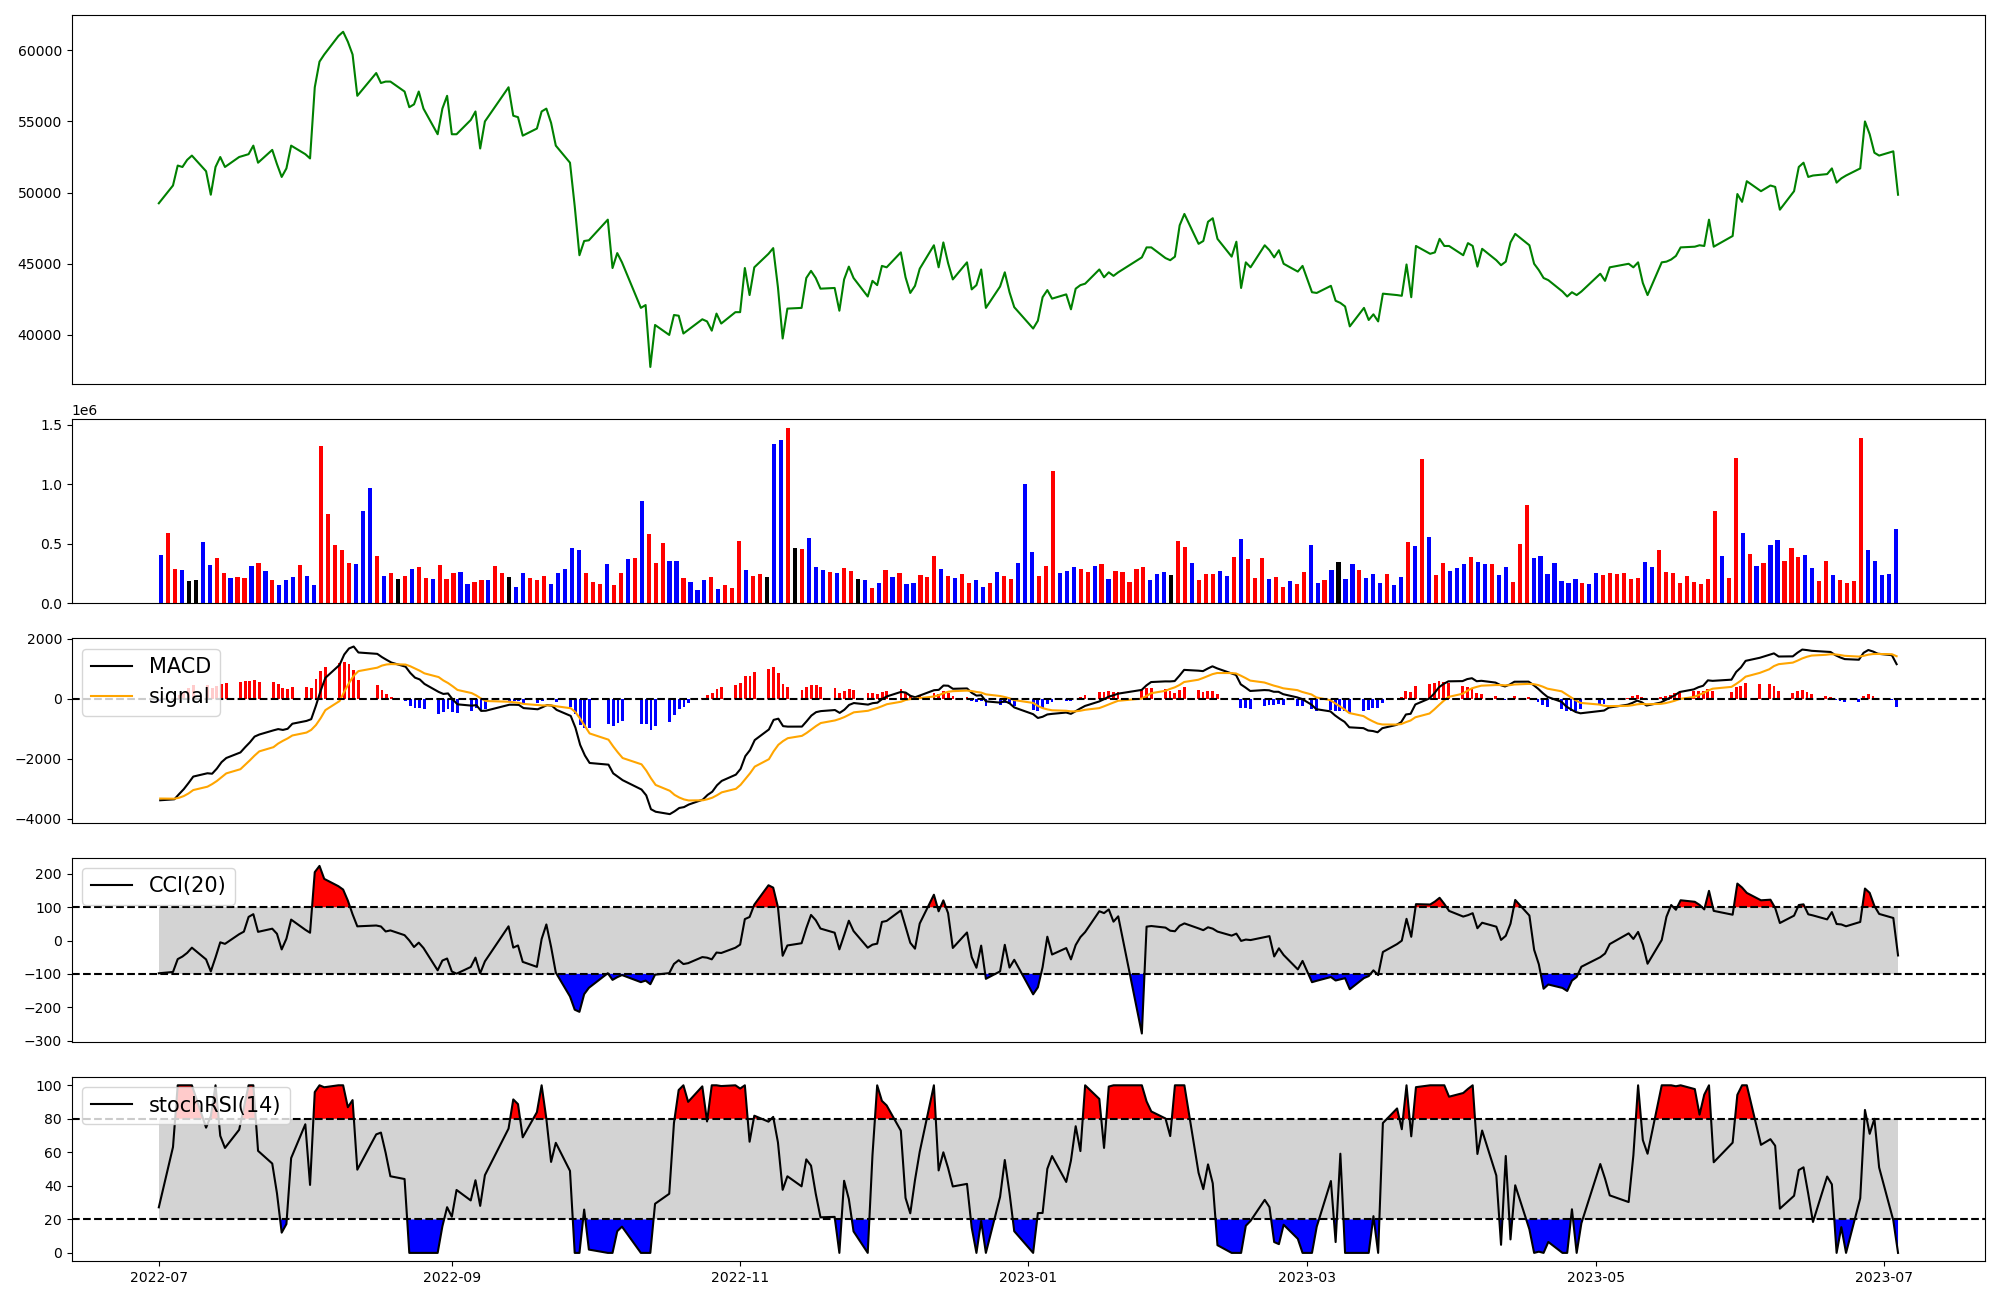Click the highest peak of the green price line
The width and height of the screenshot is (2000, 1300).
(x=343, y=32)
